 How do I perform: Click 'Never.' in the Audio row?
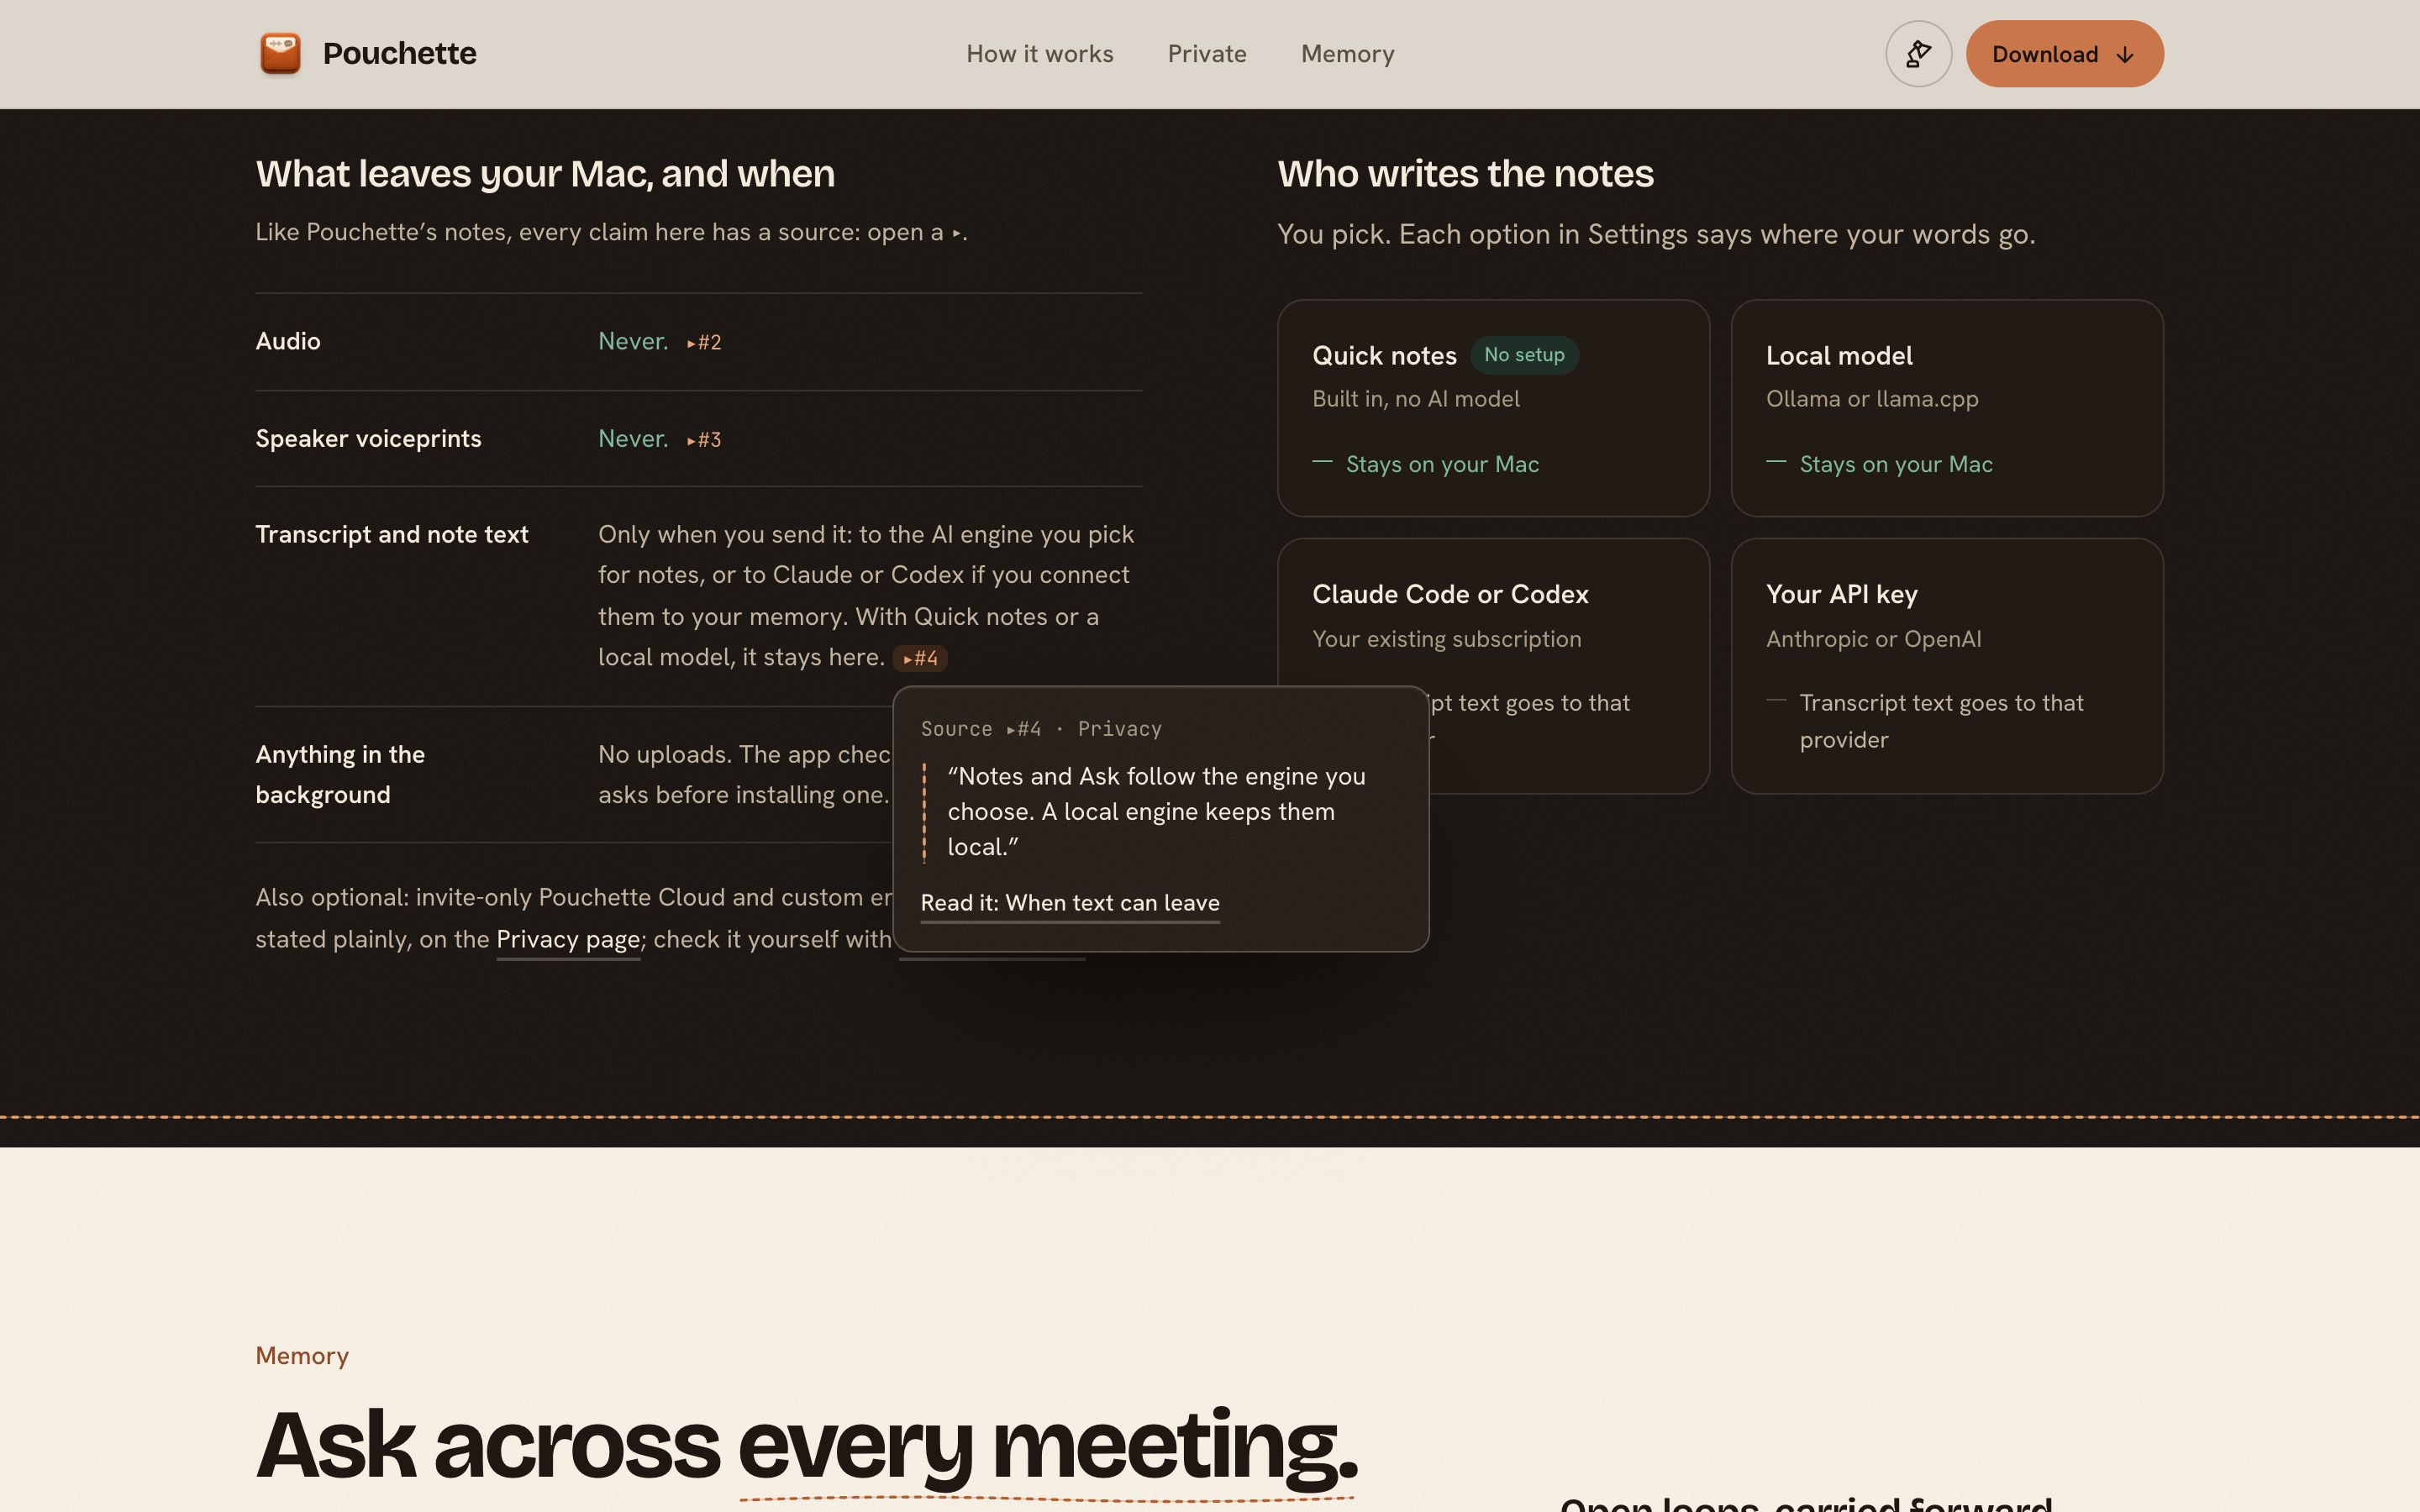pyautogui.click(x=633, y=341)
